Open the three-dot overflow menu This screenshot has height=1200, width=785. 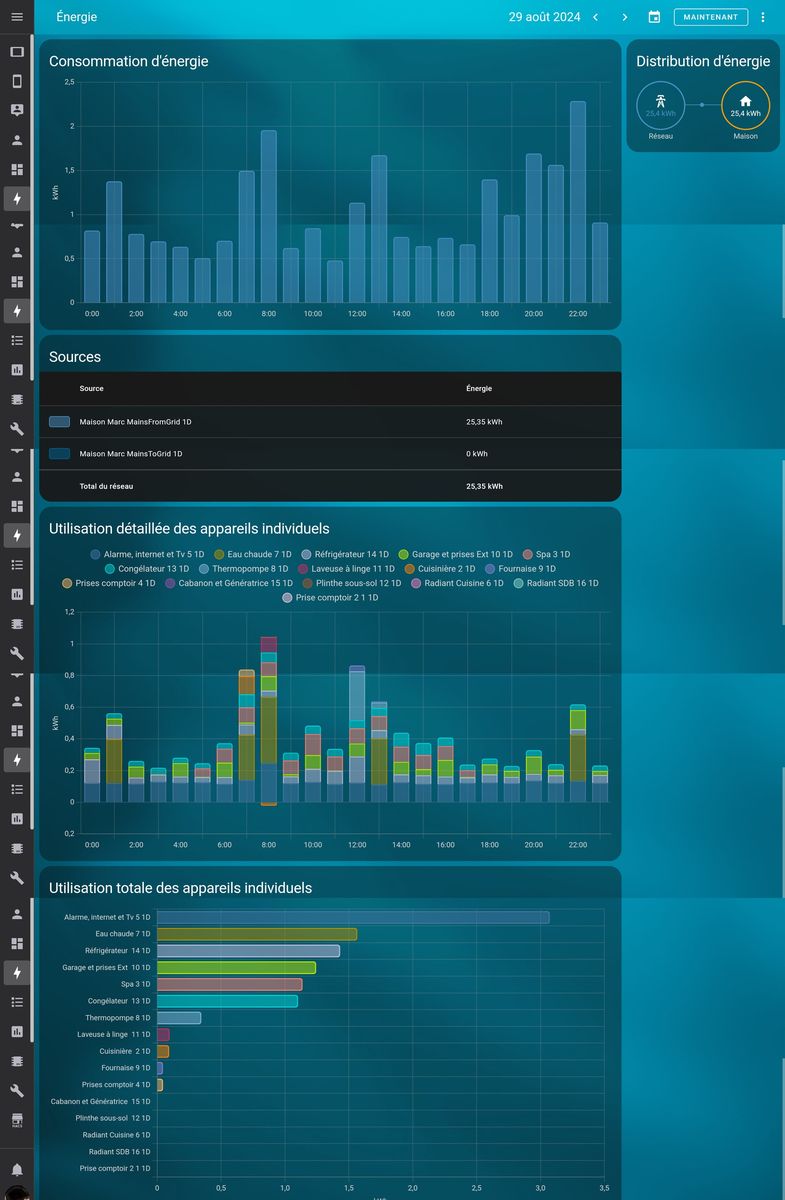pyautogui.click(x=763, y=17)
